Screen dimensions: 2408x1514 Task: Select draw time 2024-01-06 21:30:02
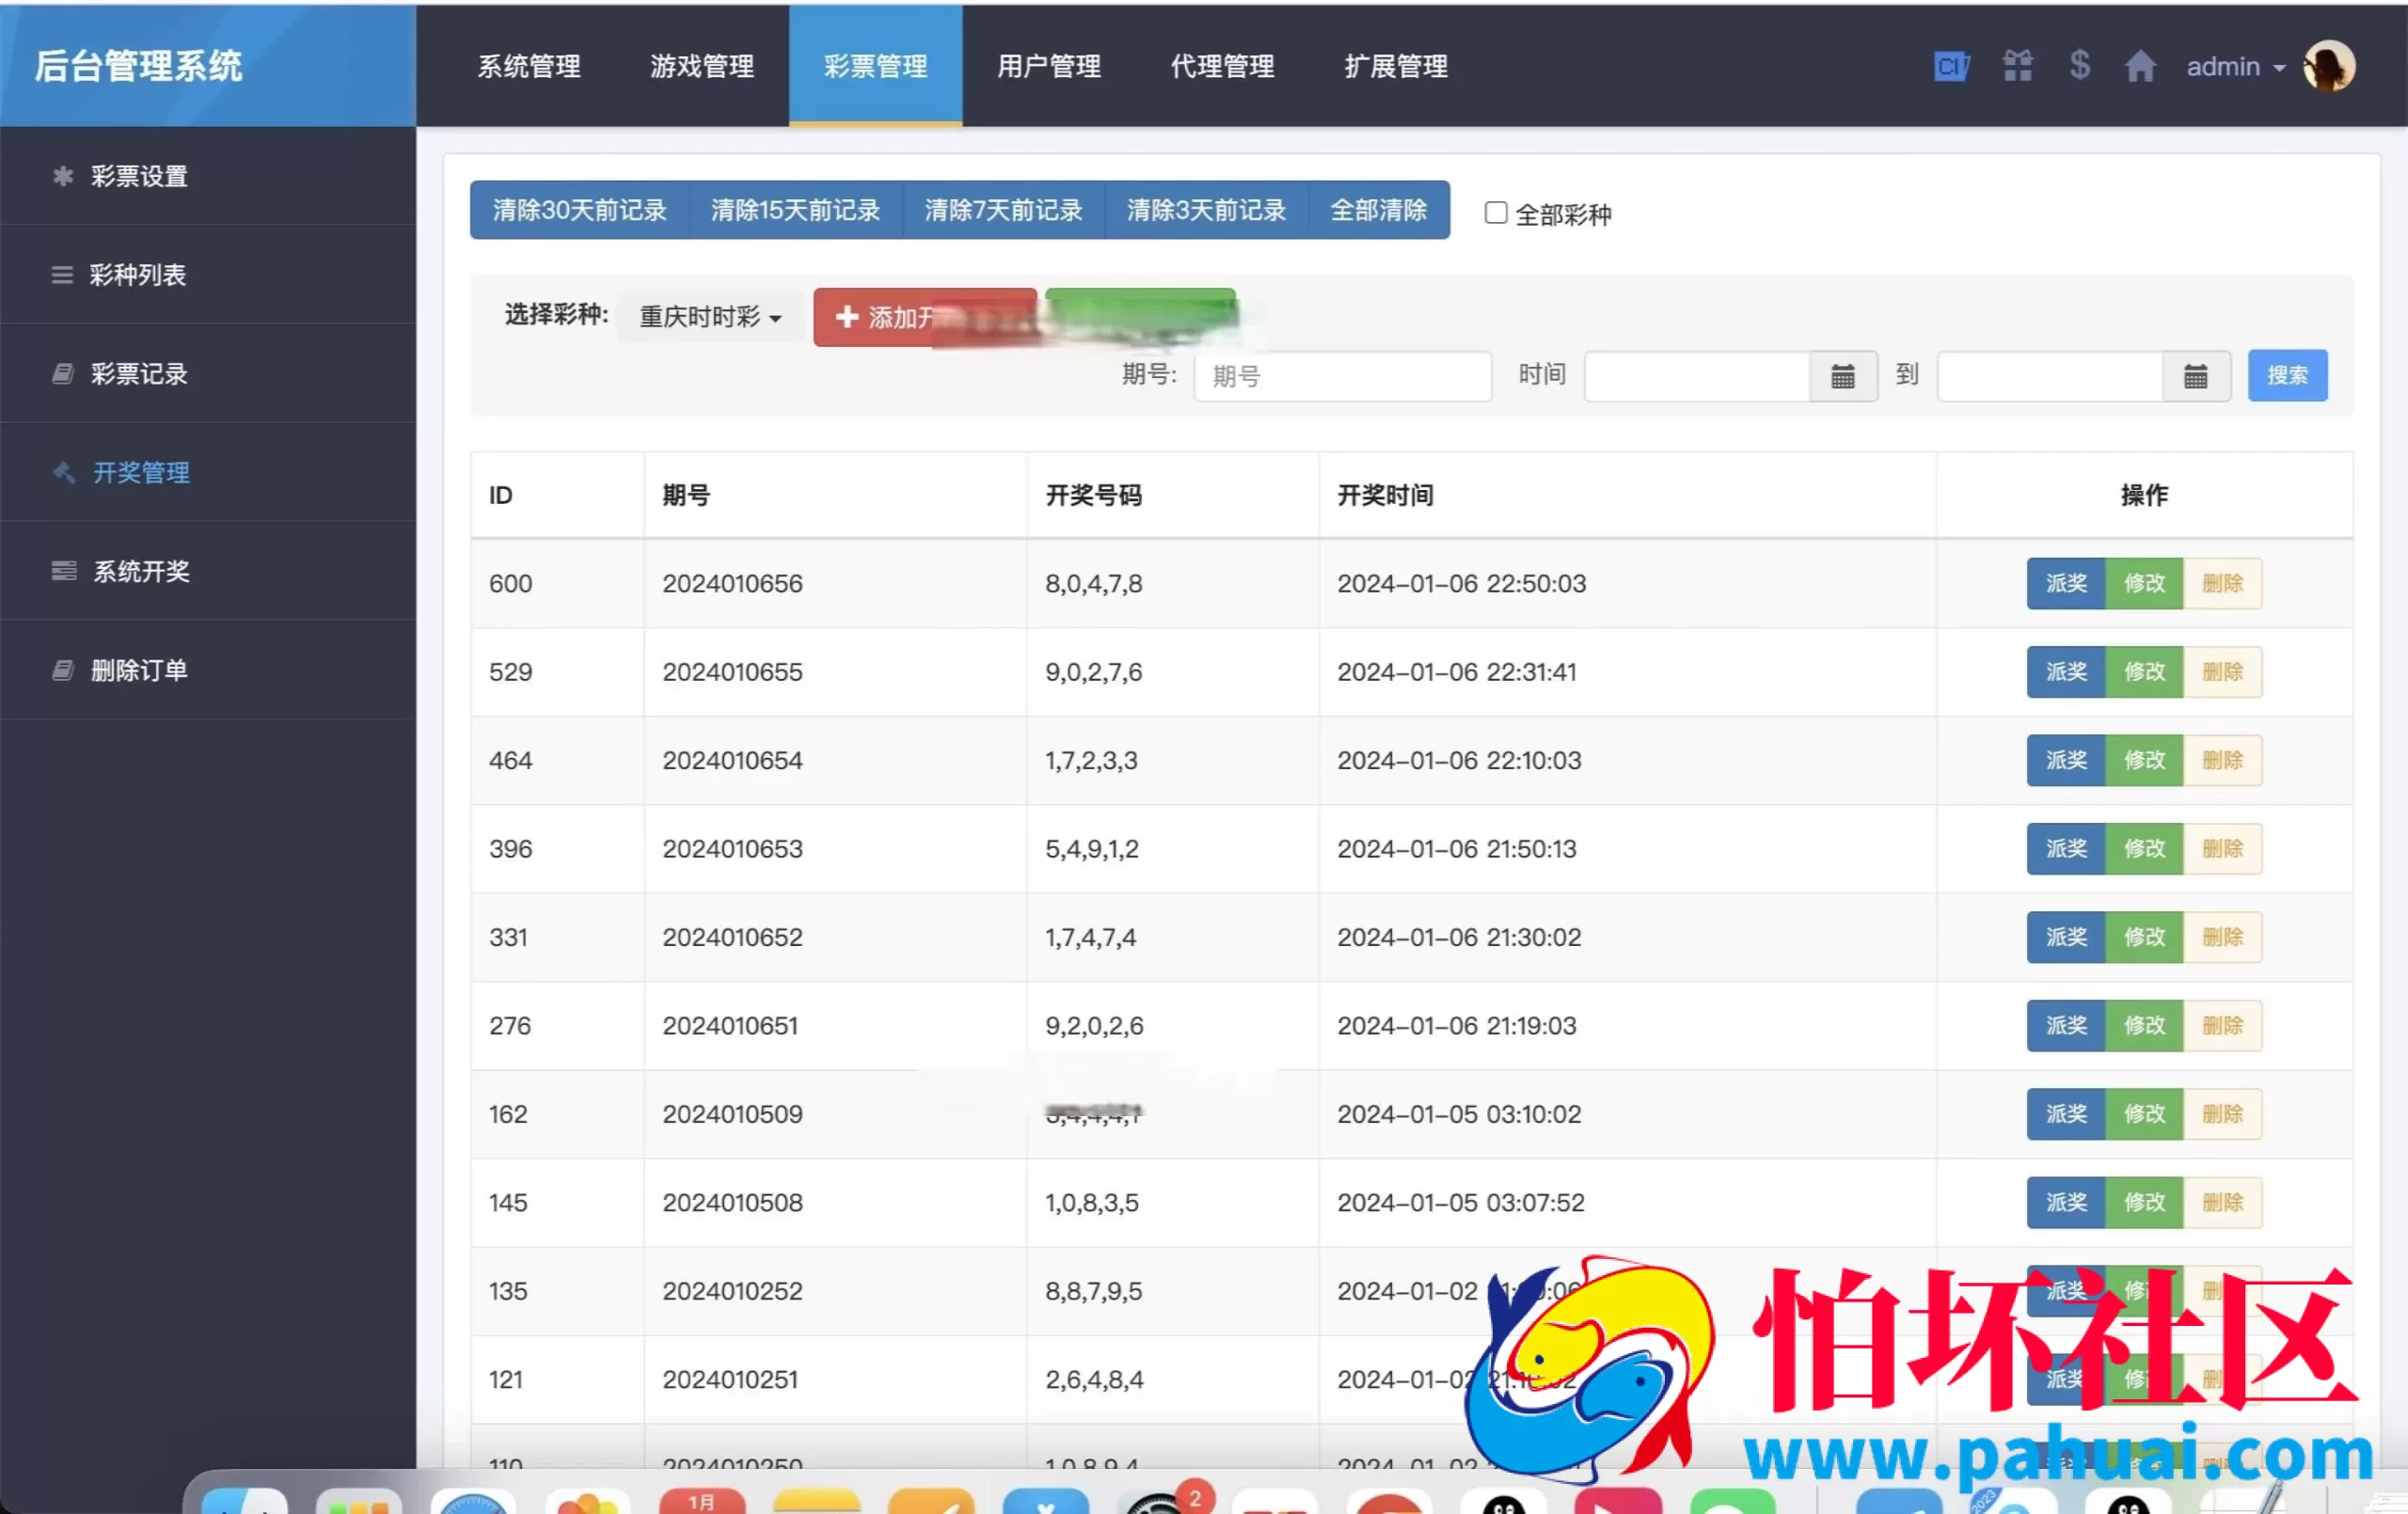(1459, 937)
